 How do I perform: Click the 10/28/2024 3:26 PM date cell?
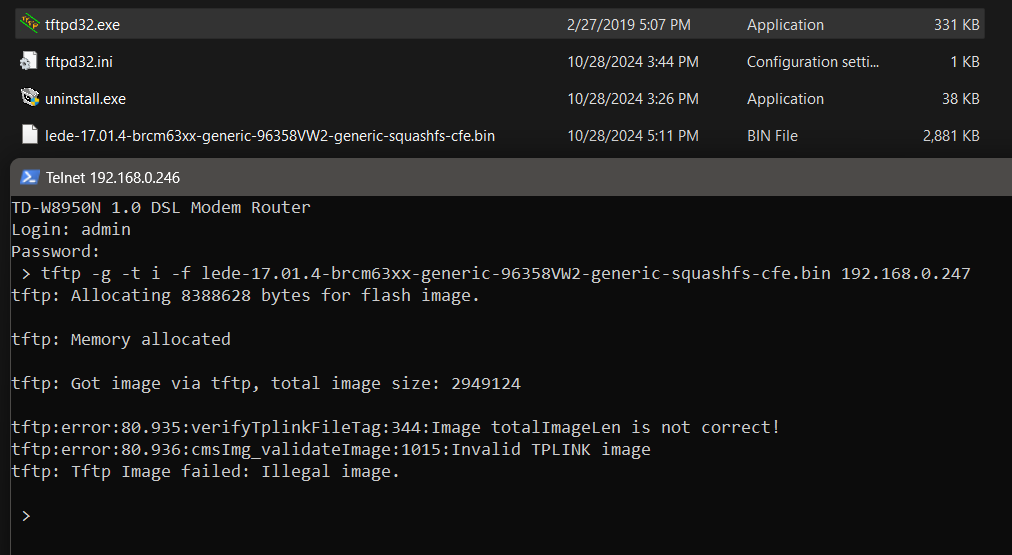(x=632, y=99)
